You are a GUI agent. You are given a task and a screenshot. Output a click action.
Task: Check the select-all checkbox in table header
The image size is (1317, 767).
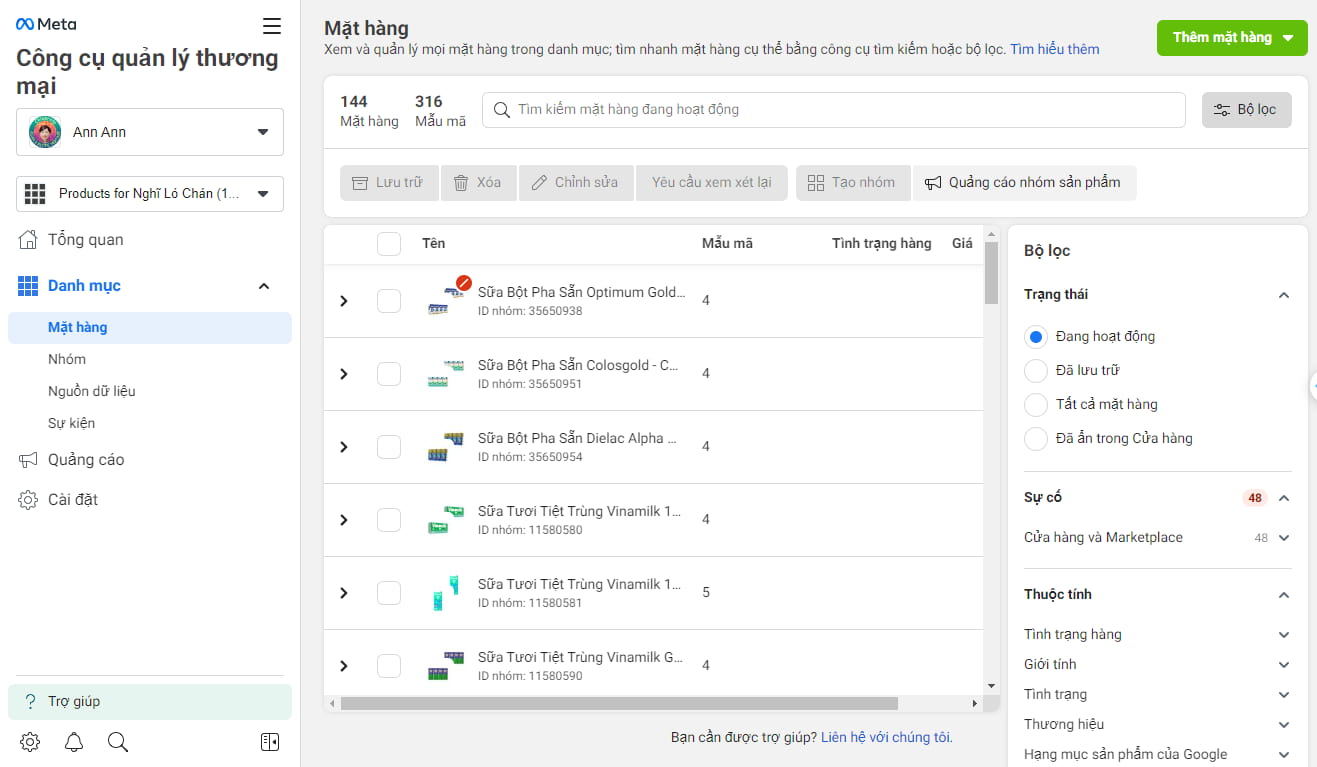click(x=388, y=243)
